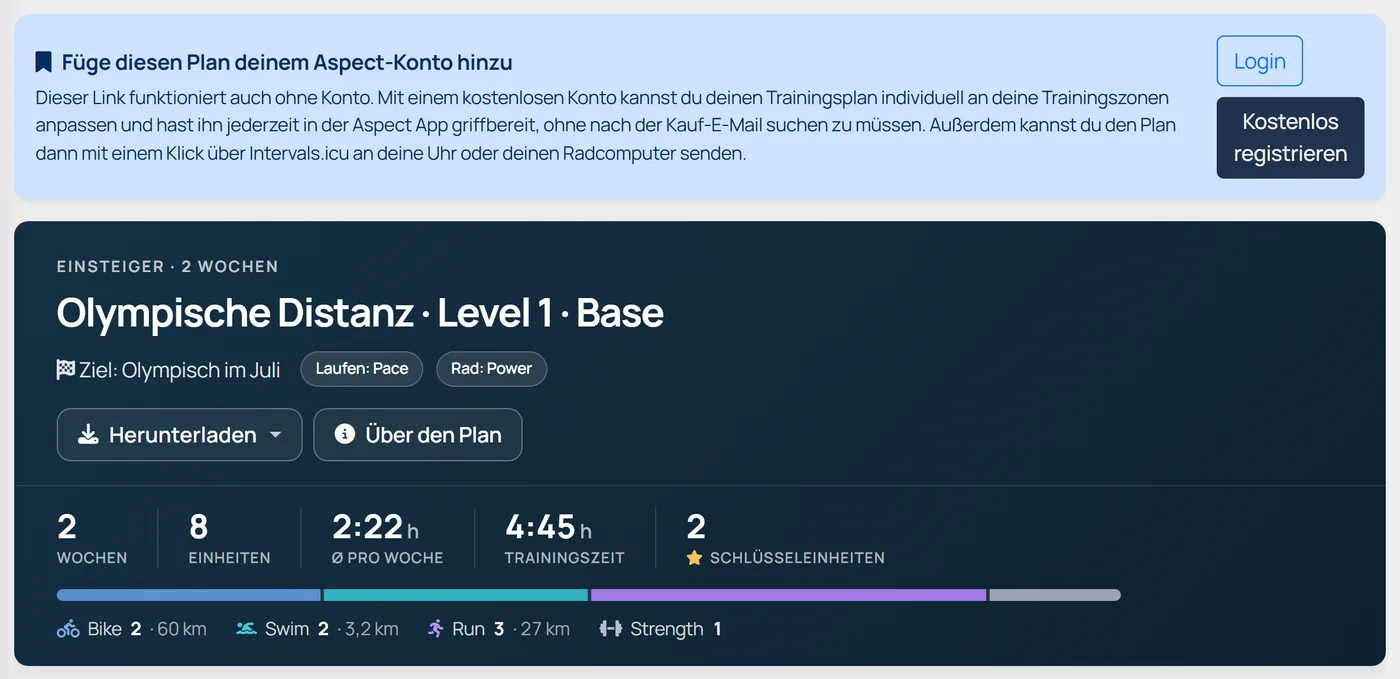Click the download icon in the Herunterladen button
1400x679 pixels.
point(88,435)
